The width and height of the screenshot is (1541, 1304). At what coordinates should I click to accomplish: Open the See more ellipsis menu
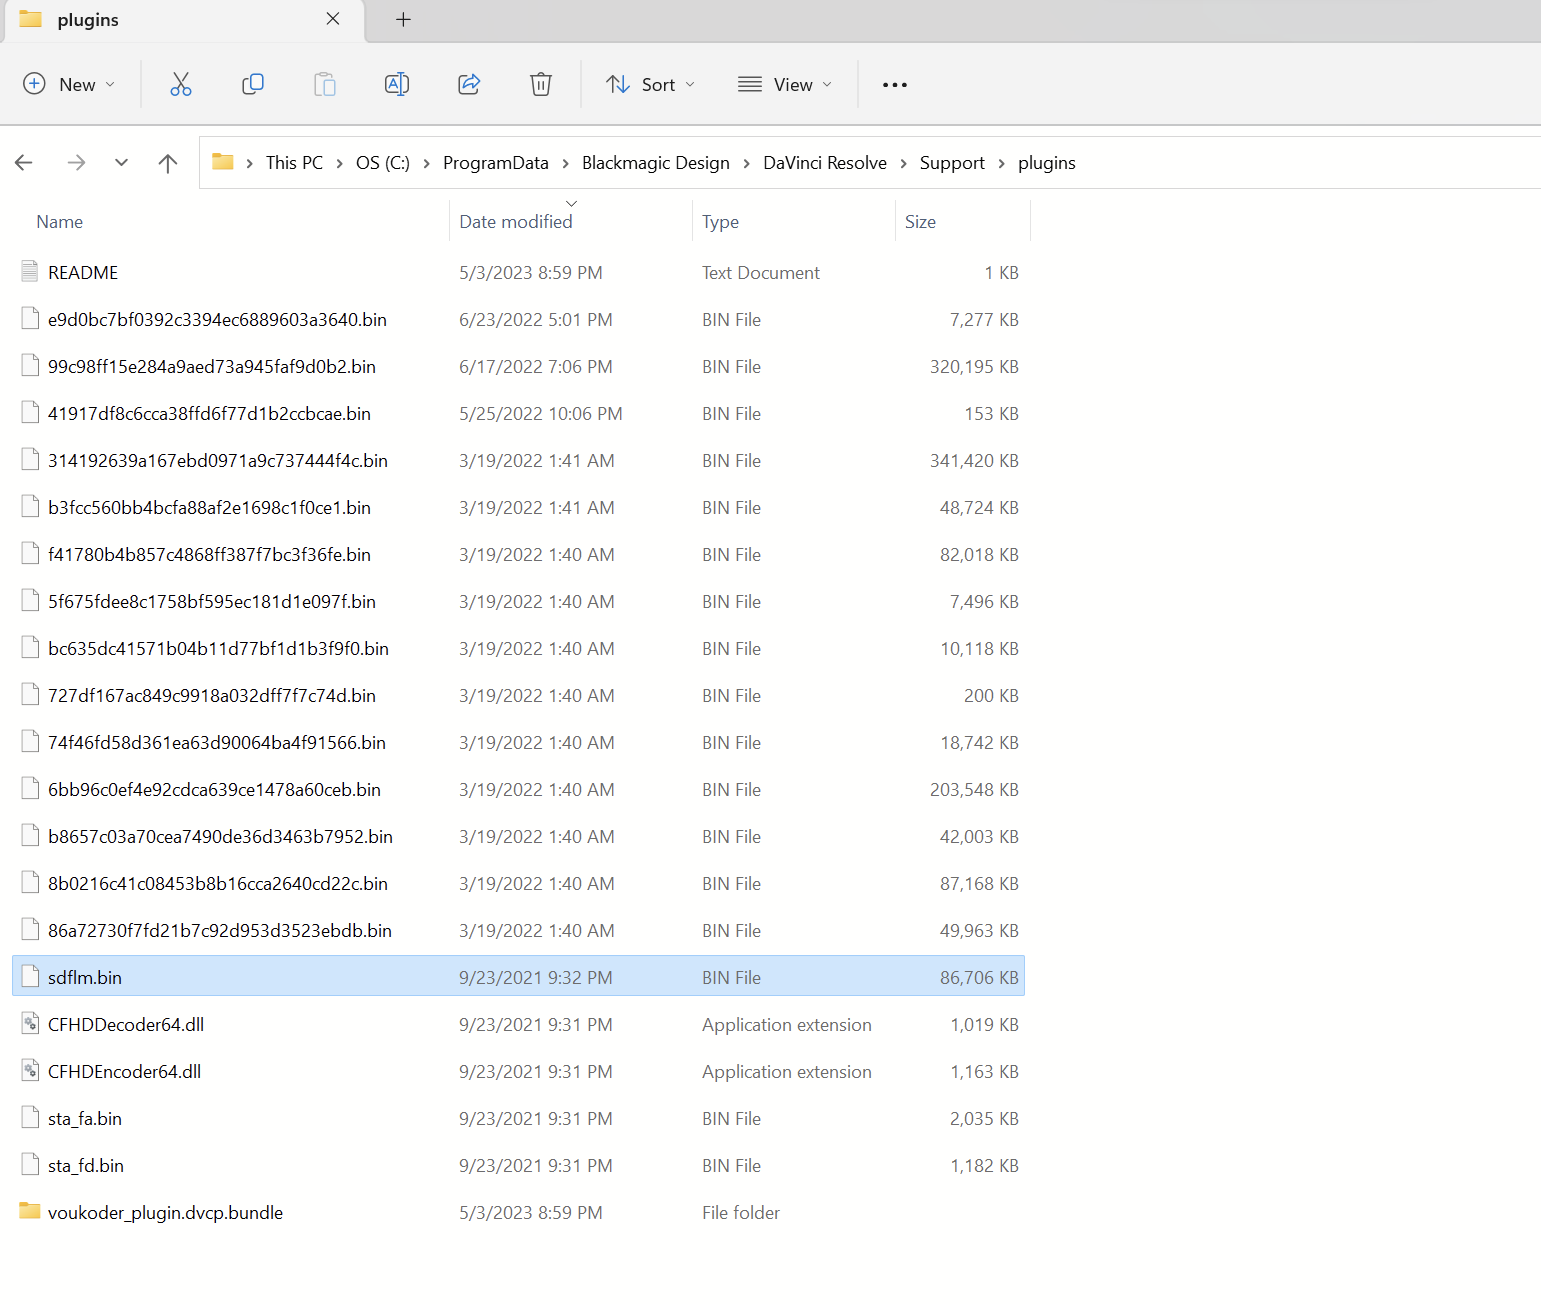tap(895, 85)
